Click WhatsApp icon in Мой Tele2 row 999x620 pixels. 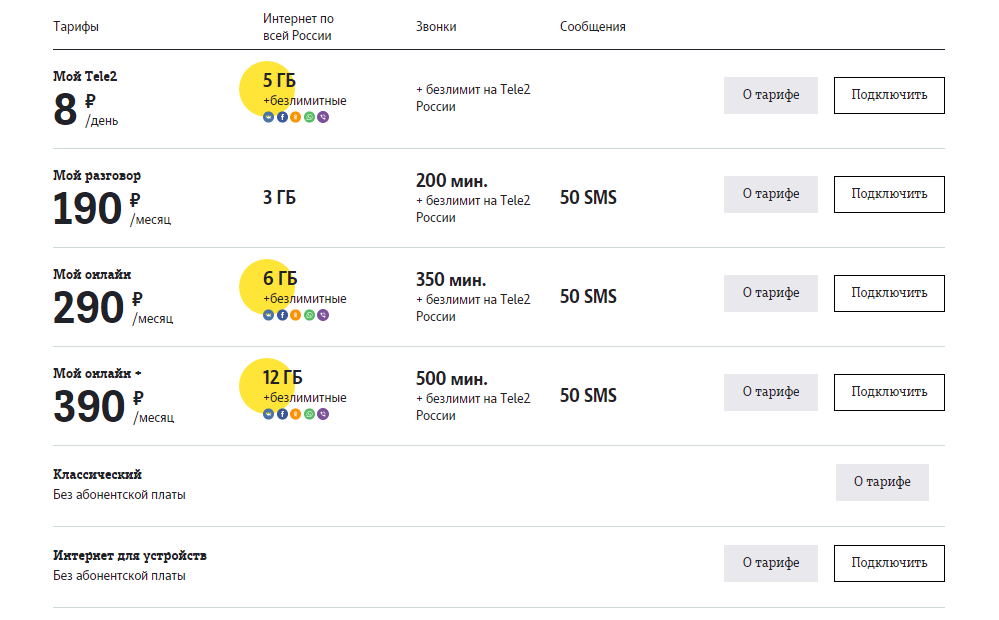pyautogui.click(x=309, y=117)
